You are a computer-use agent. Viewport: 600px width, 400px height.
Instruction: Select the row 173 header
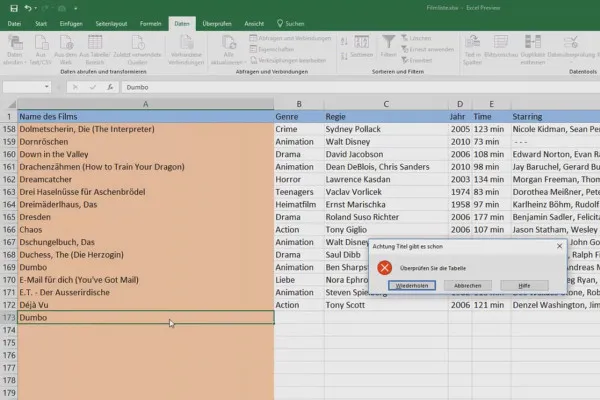pos(9,317)
